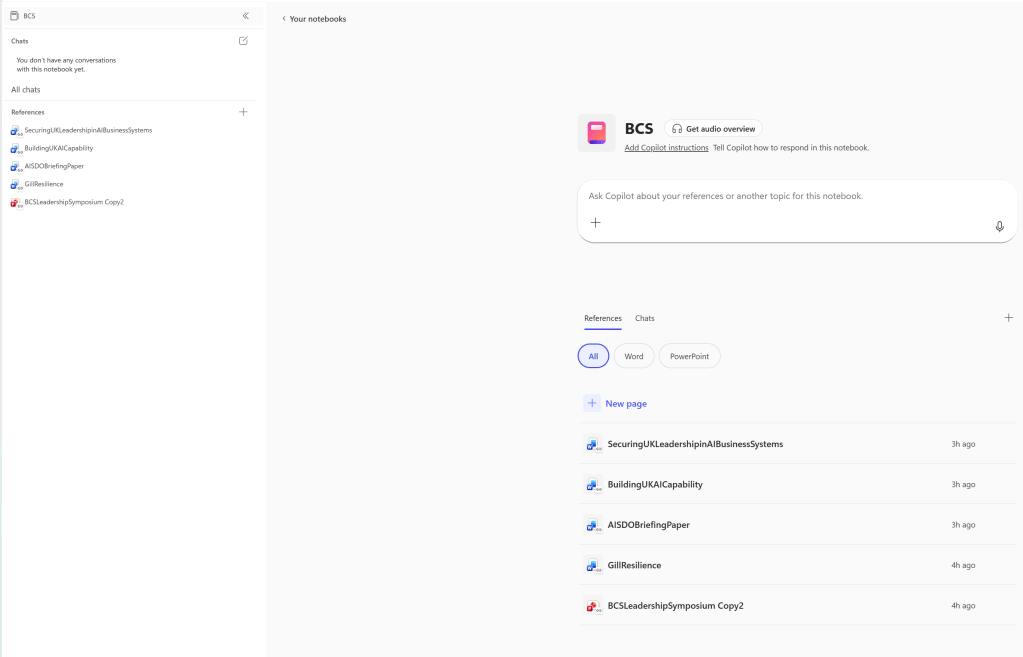Go back to Your notebooks
The height and width of the screenshot is (657, 1023).
[x=314, y=19]
